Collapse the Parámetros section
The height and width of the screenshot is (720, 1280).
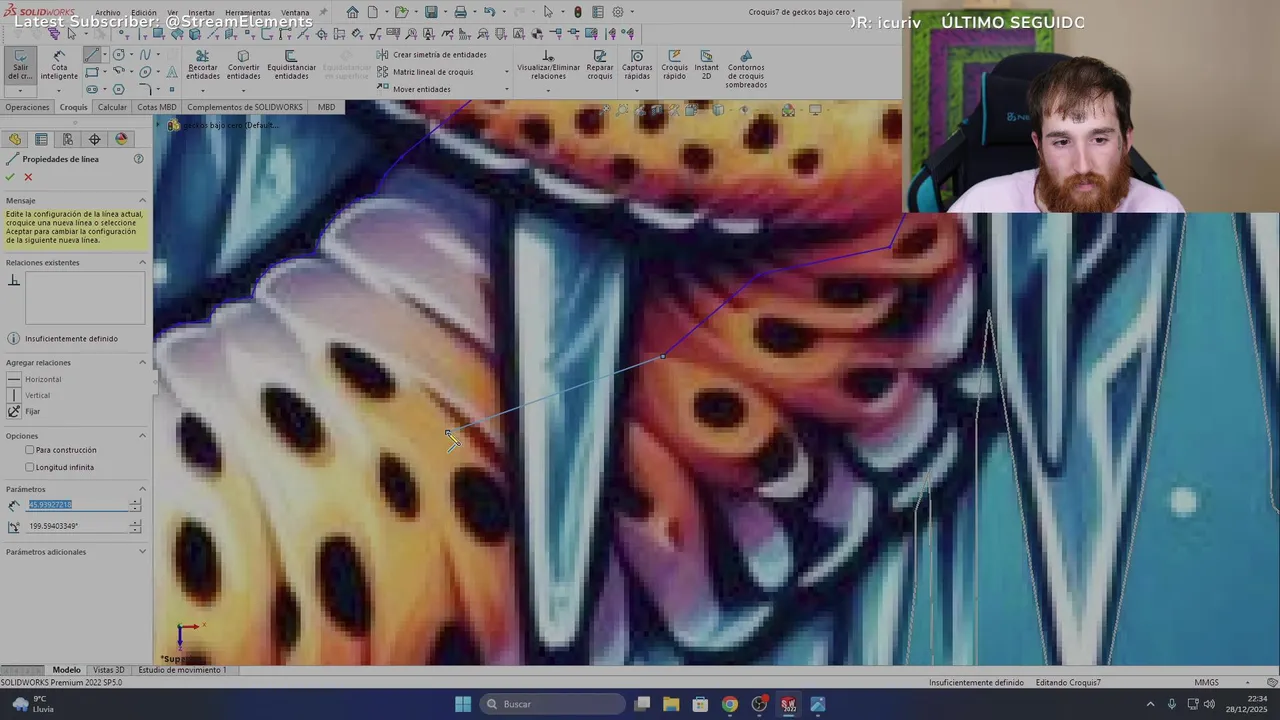click(x=142, y=489)
